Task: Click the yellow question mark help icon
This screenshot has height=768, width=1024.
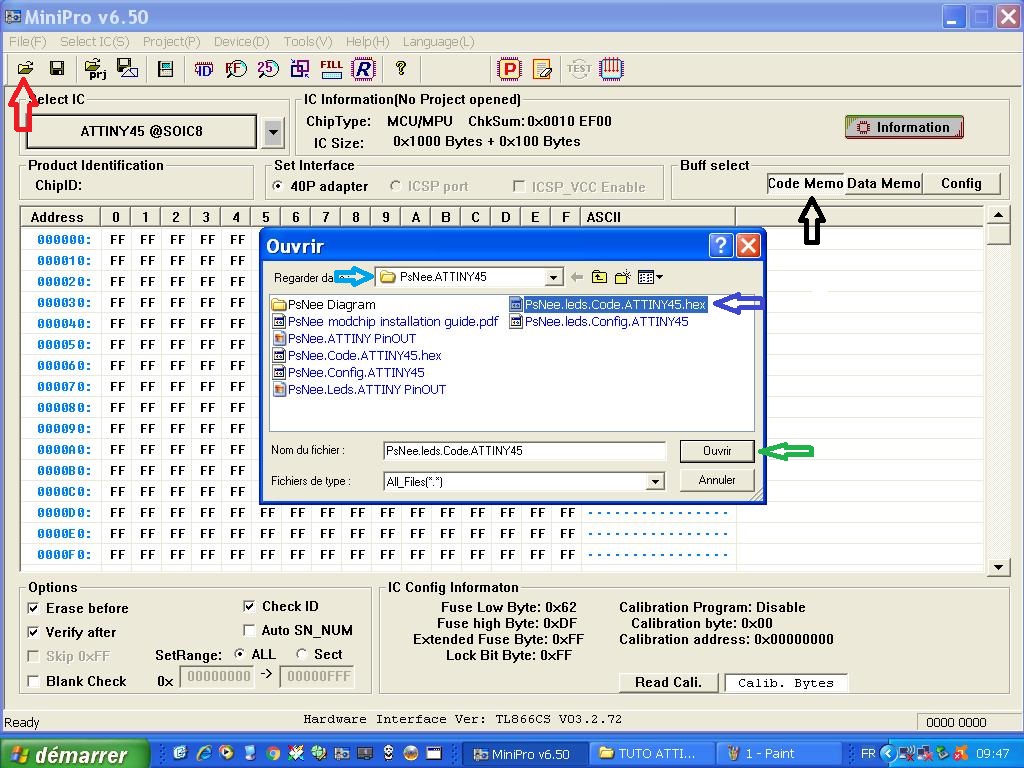Action: [401, 68]
